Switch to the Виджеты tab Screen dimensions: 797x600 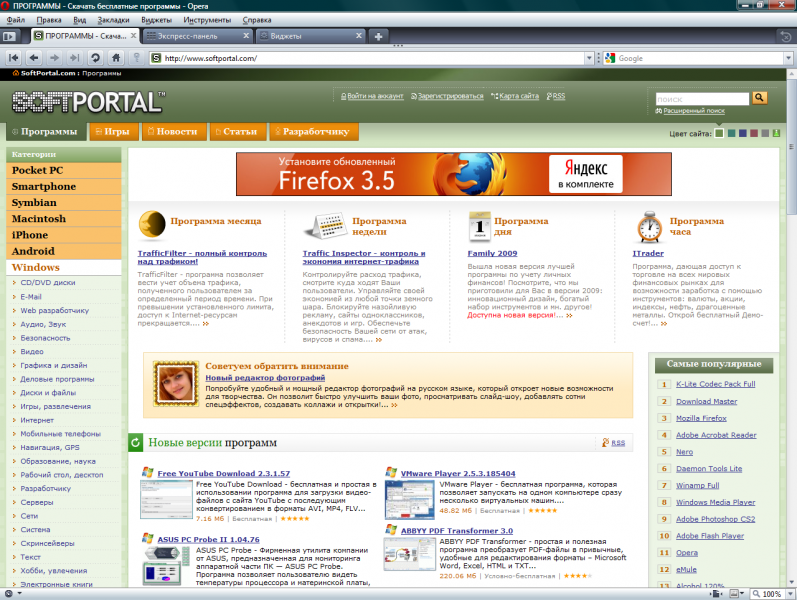(x=310, y=36)
